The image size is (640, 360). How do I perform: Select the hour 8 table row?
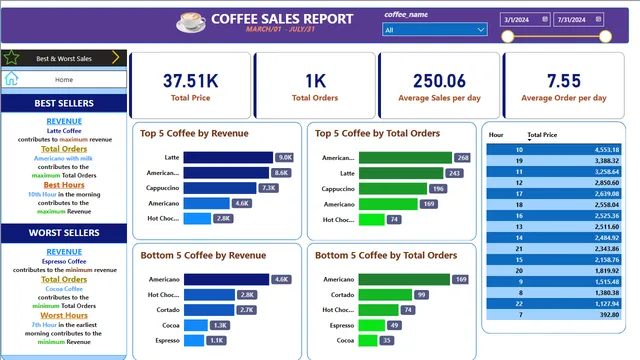(554, 293)
